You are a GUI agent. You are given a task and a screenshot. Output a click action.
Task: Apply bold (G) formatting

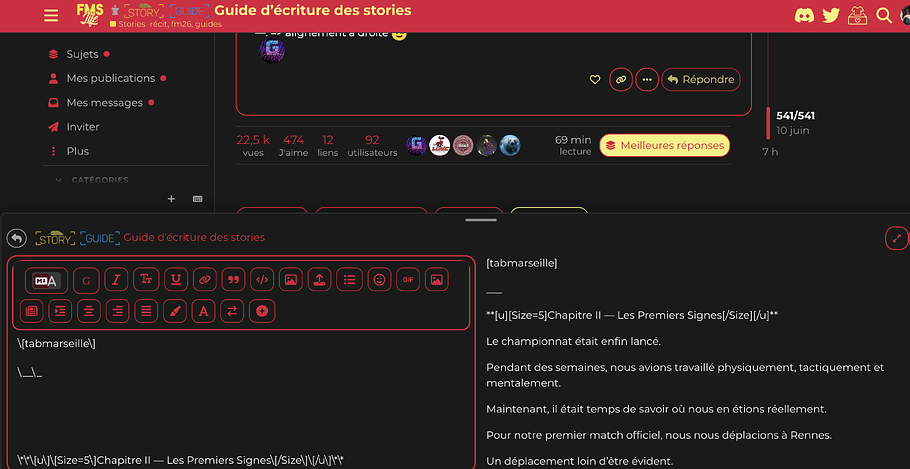coord(86,280)
